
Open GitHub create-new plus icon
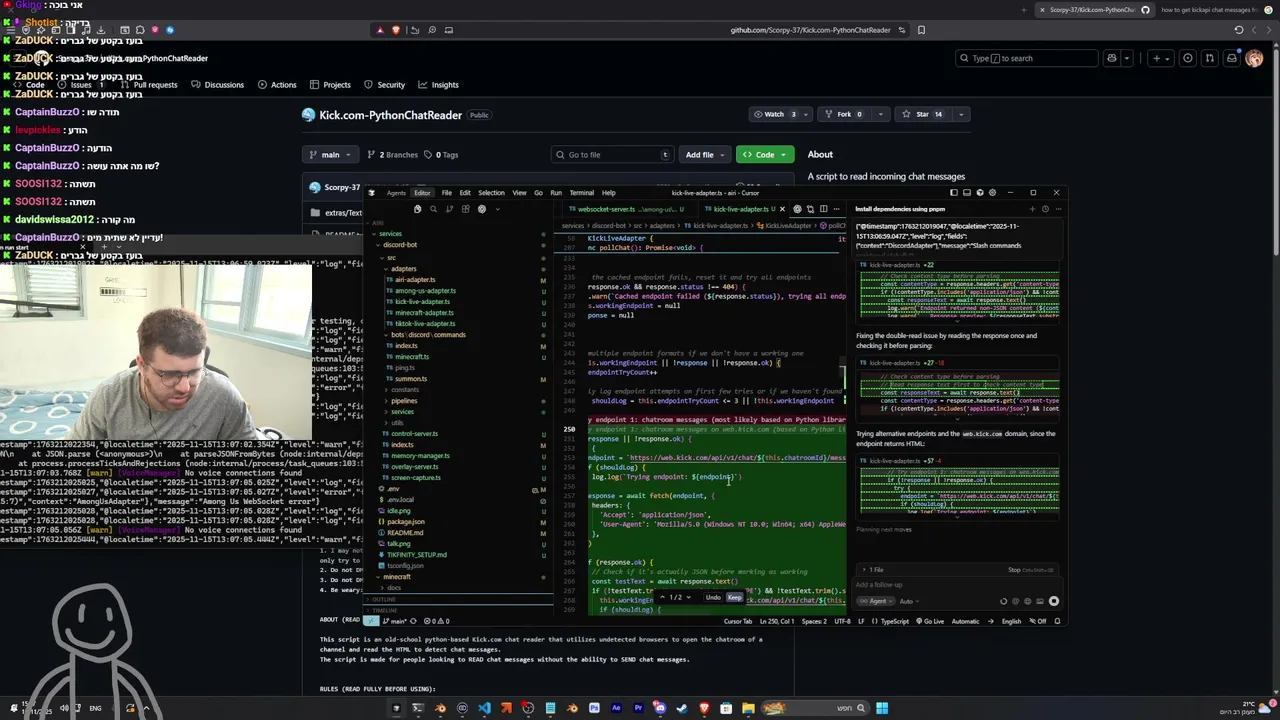click(1161, 58)
